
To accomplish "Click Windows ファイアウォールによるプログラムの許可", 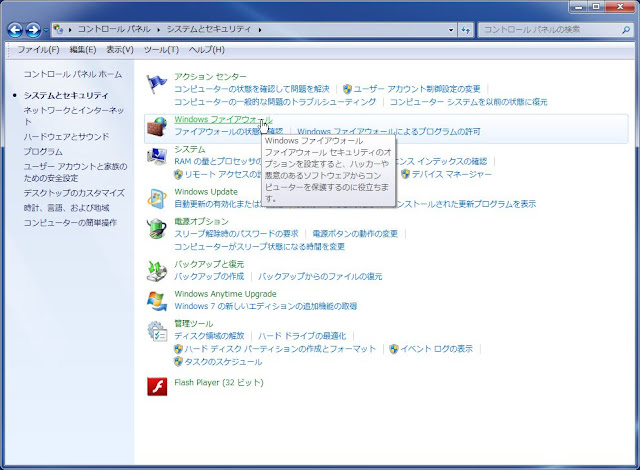I will click(x=389, y=132).
